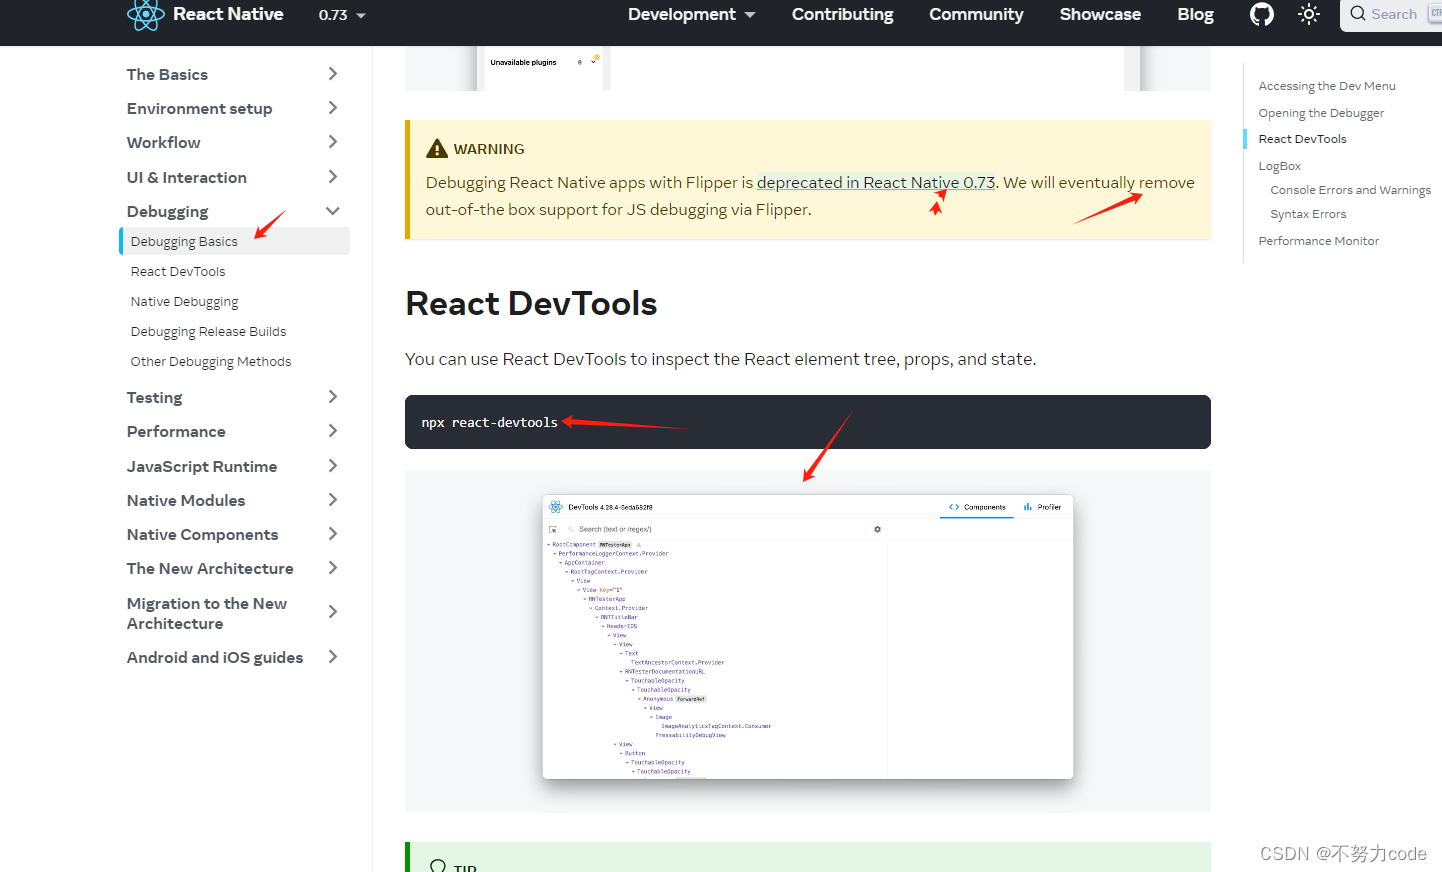The width and height of the screenshot is (1442, 872).
Task: Click the warning triangle icon
Action: (437, 148)
